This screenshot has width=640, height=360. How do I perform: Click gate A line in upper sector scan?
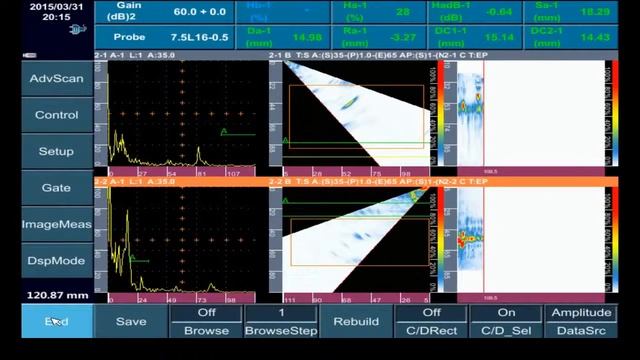coord(356,142)
